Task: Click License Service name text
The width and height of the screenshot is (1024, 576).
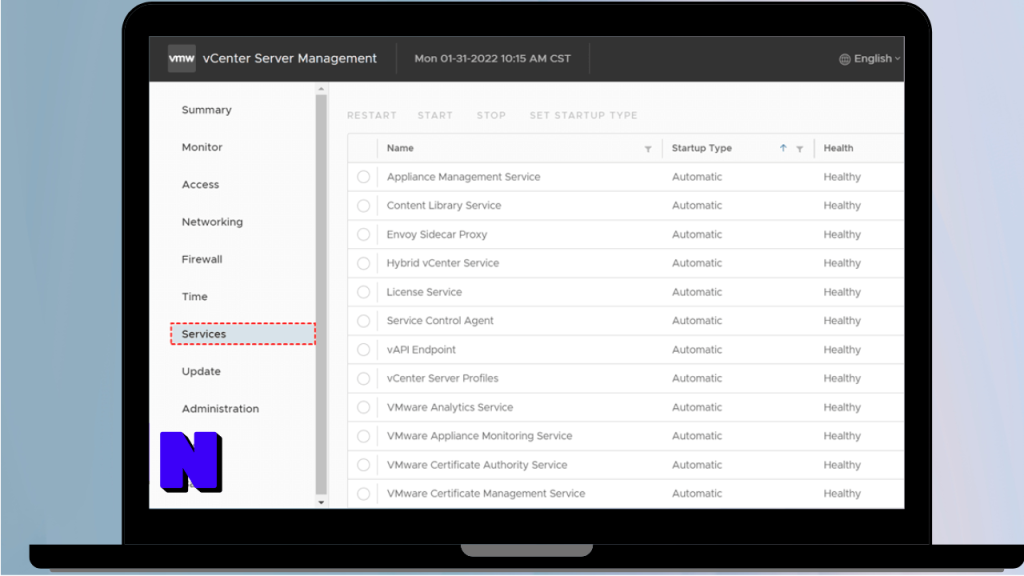Action: (x=424, y=292)
